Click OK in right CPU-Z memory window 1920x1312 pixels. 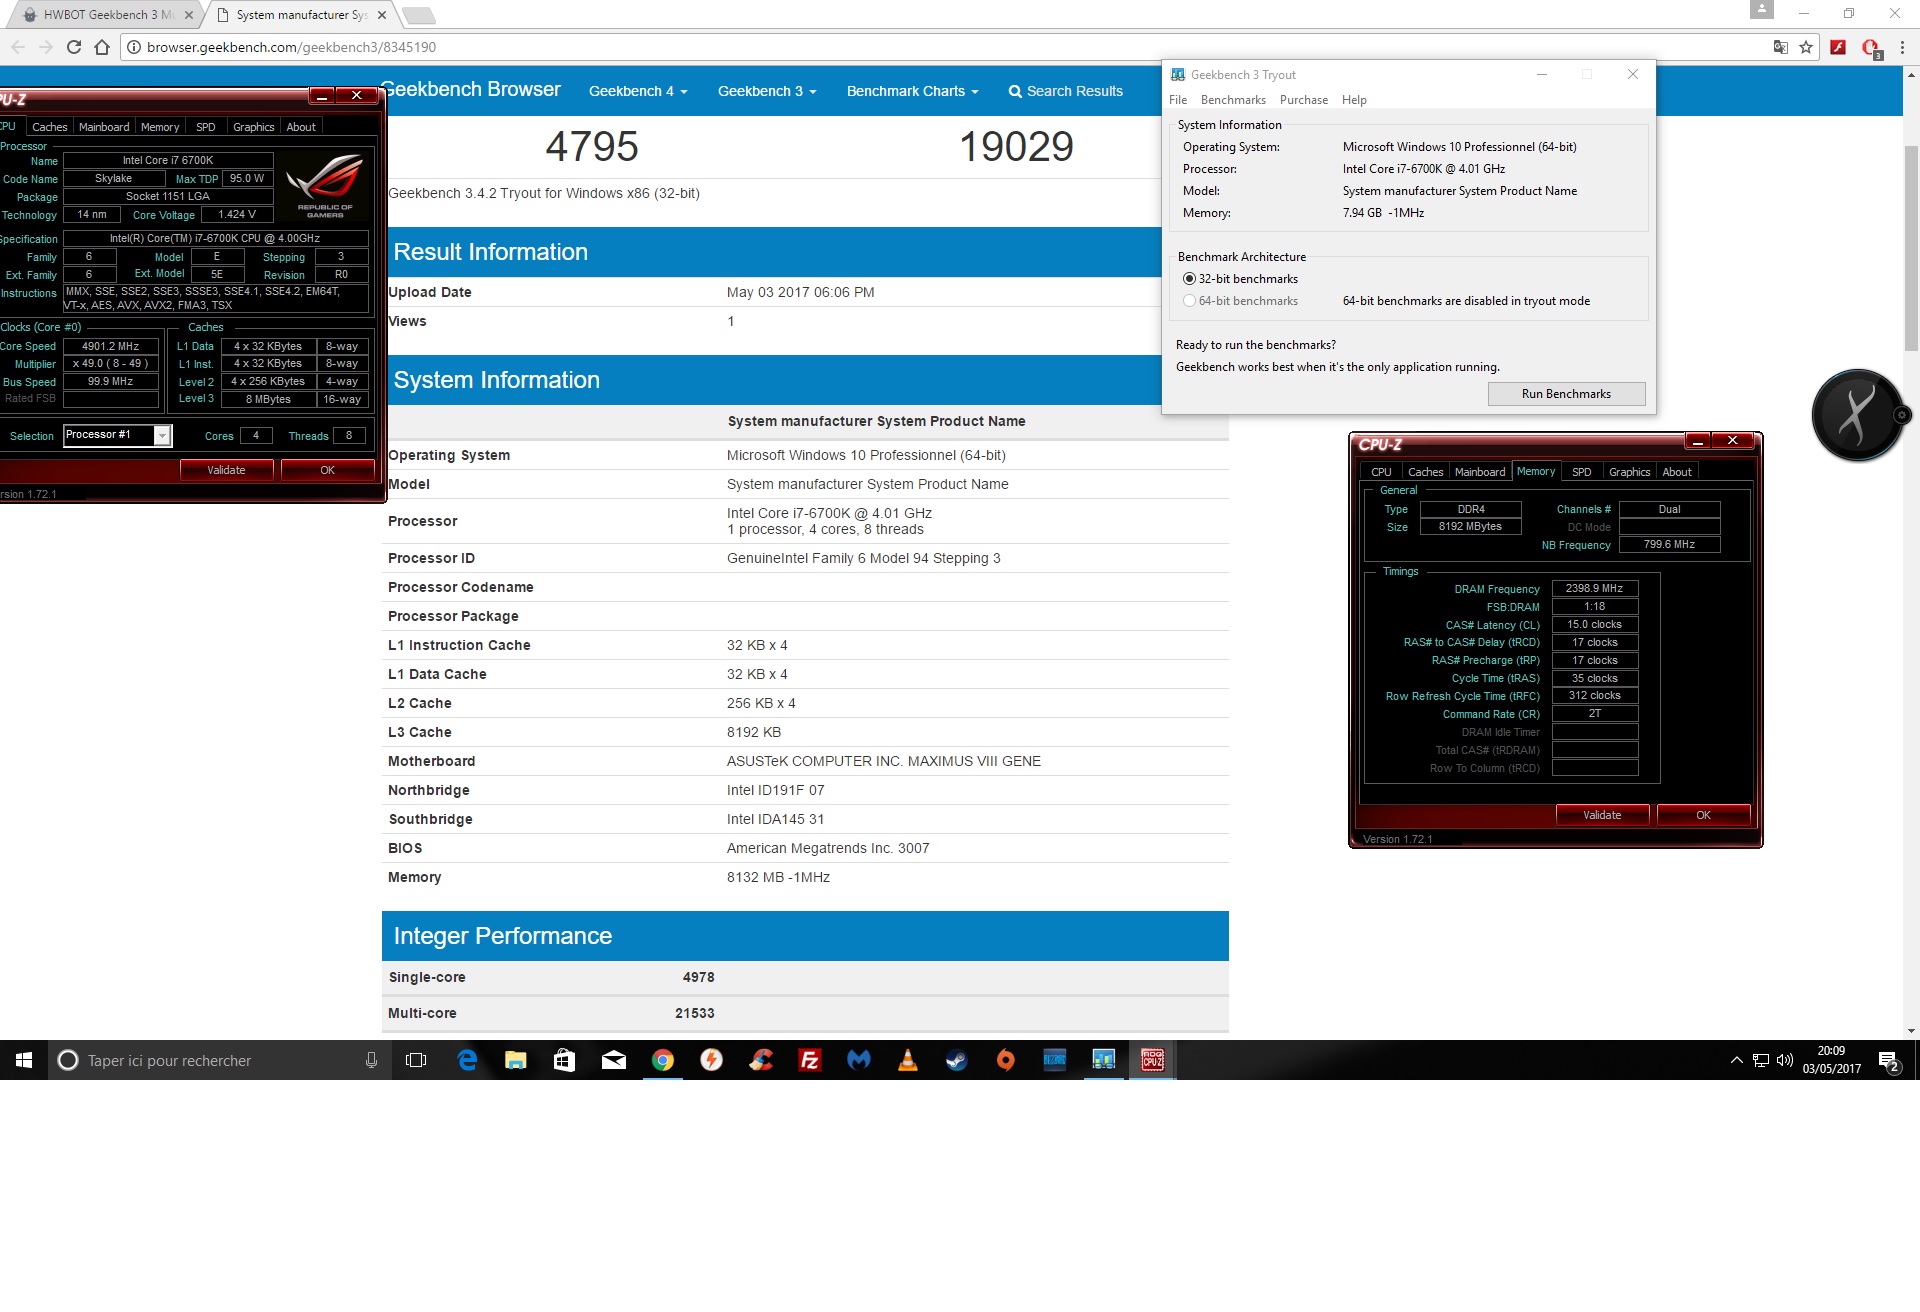[x=1704, y=815]
